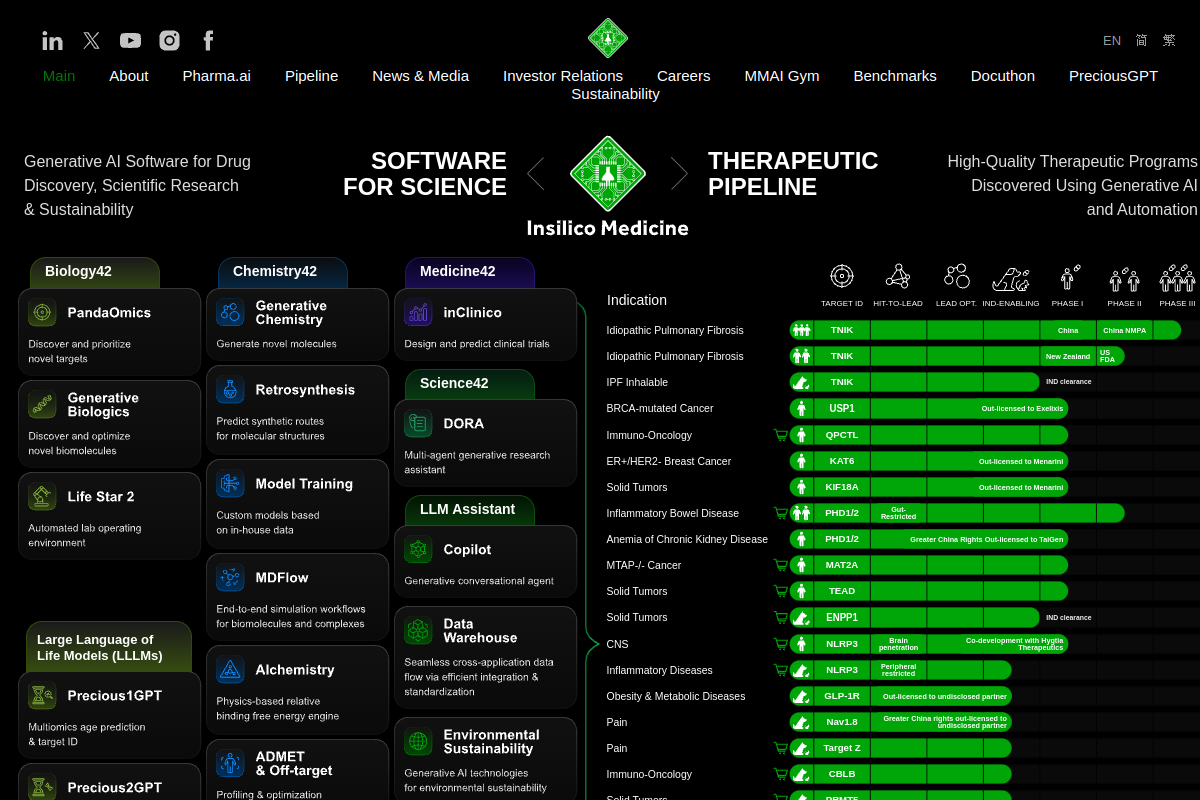This screenshot has width=1200, height=800.
Task: Open the Pharma.ai menu item
Action: [x=217, y=76]
